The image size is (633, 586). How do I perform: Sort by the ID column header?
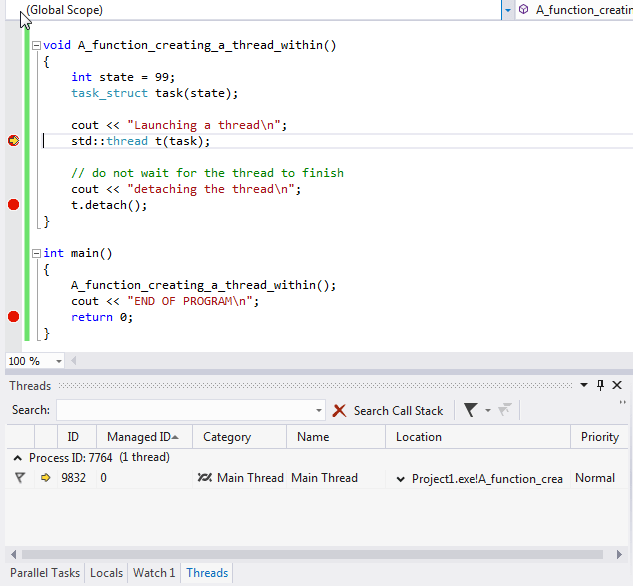pos(77,437)
